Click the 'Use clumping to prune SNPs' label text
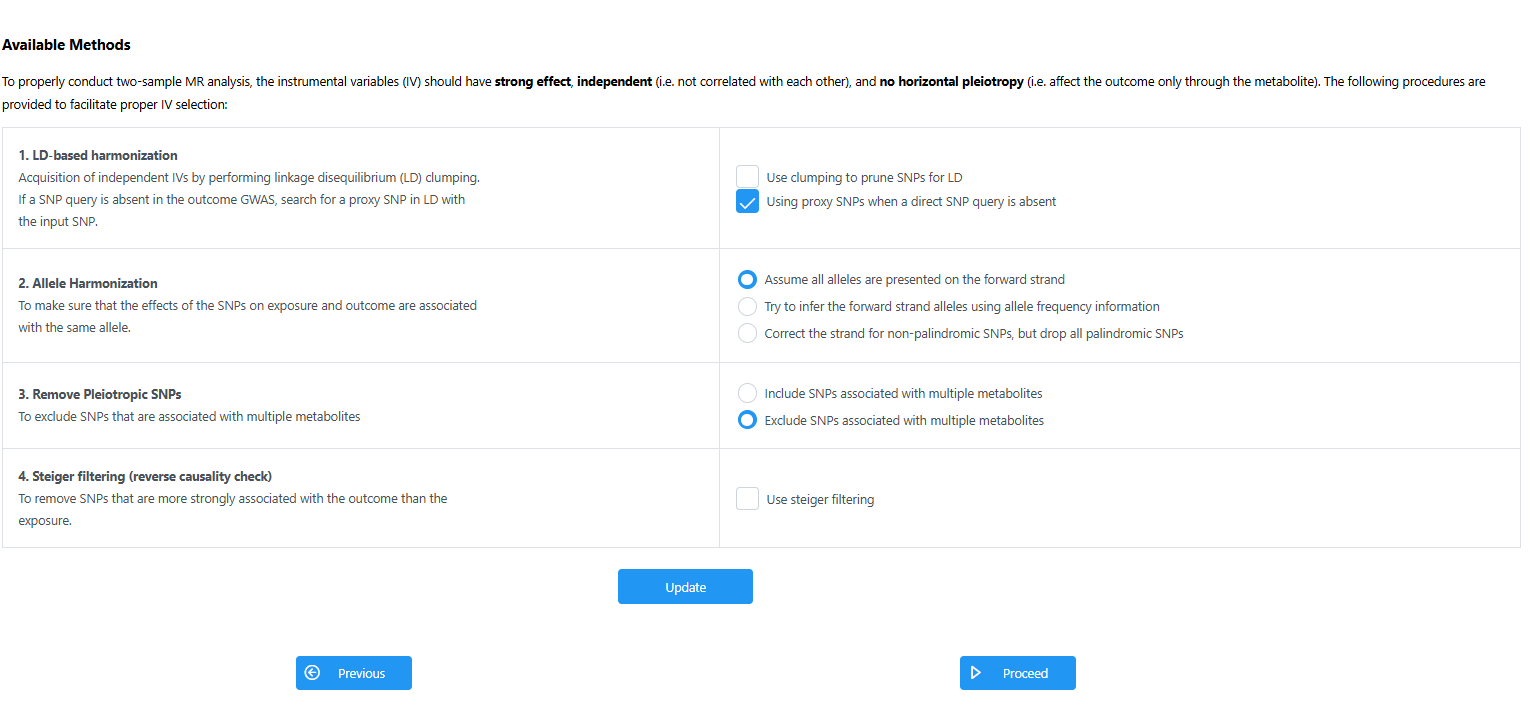Viewport: 1533px width, 714px height. [x=864, y=177]
